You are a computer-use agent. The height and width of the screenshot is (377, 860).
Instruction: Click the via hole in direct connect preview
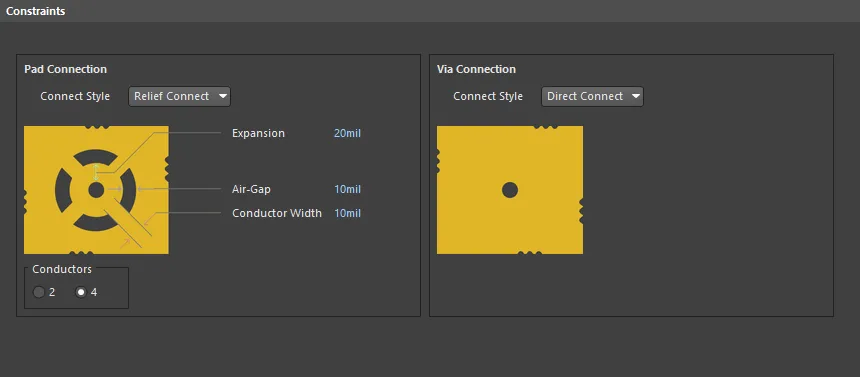click(510, 190)
